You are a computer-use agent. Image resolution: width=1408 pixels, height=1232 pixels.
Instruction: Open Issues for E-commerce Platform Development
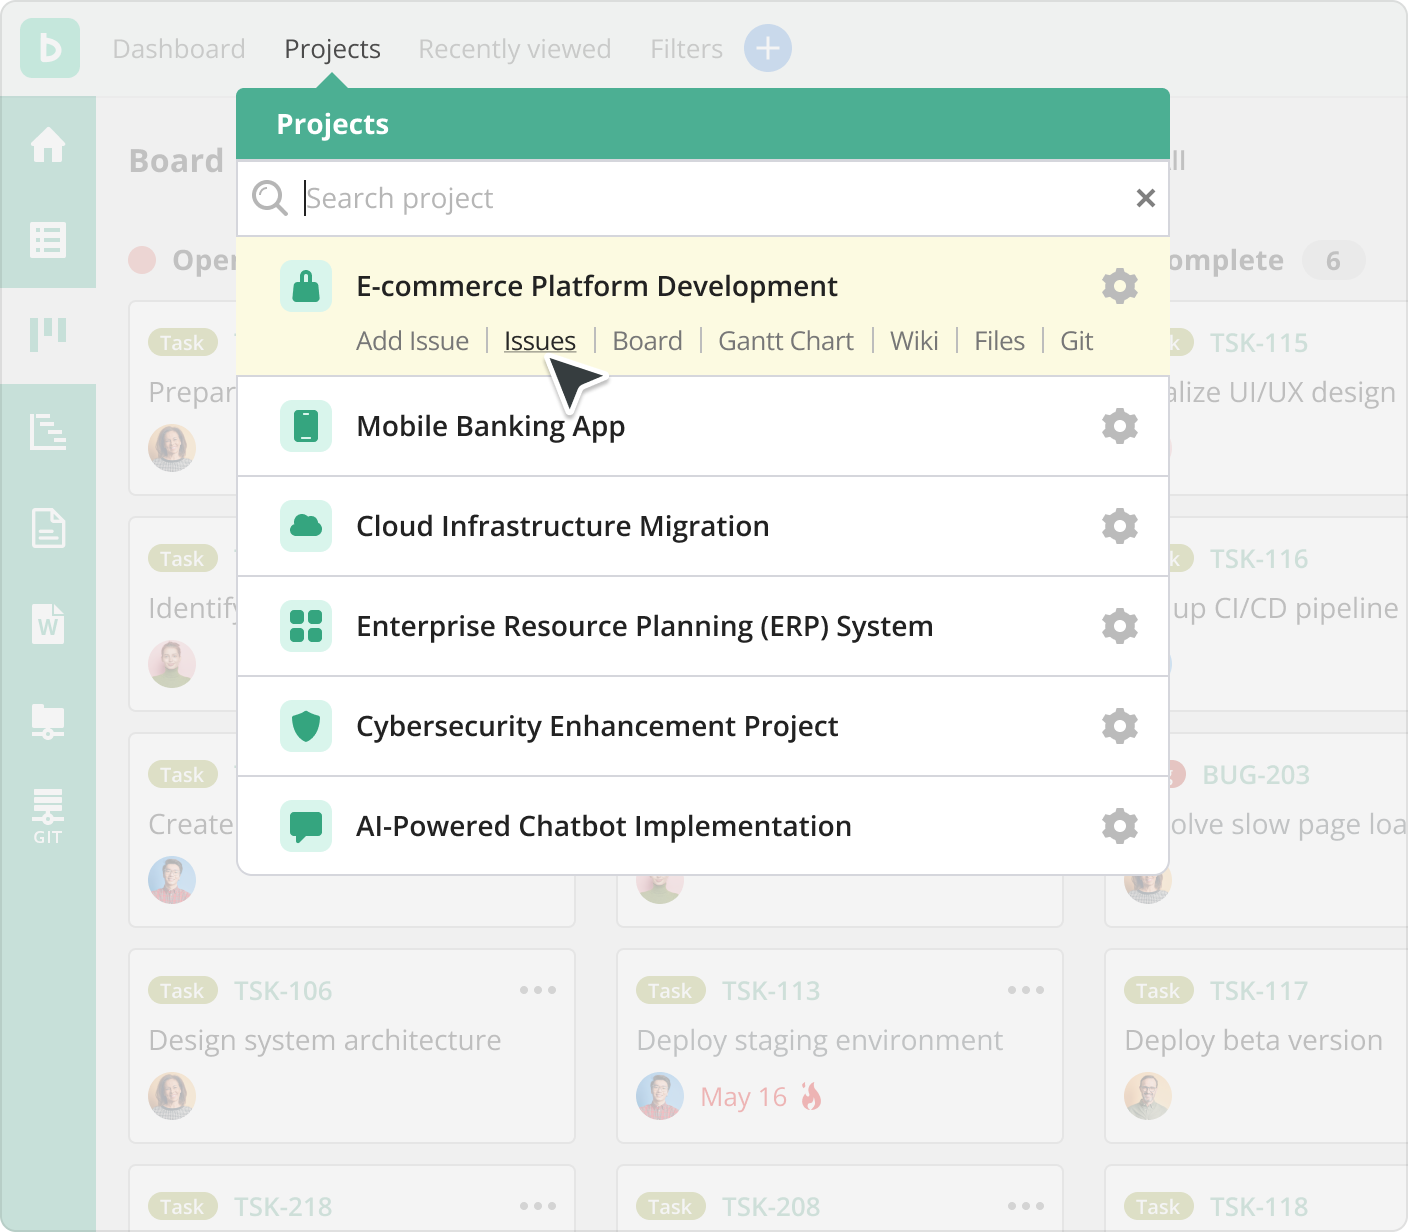coord(539,341)
